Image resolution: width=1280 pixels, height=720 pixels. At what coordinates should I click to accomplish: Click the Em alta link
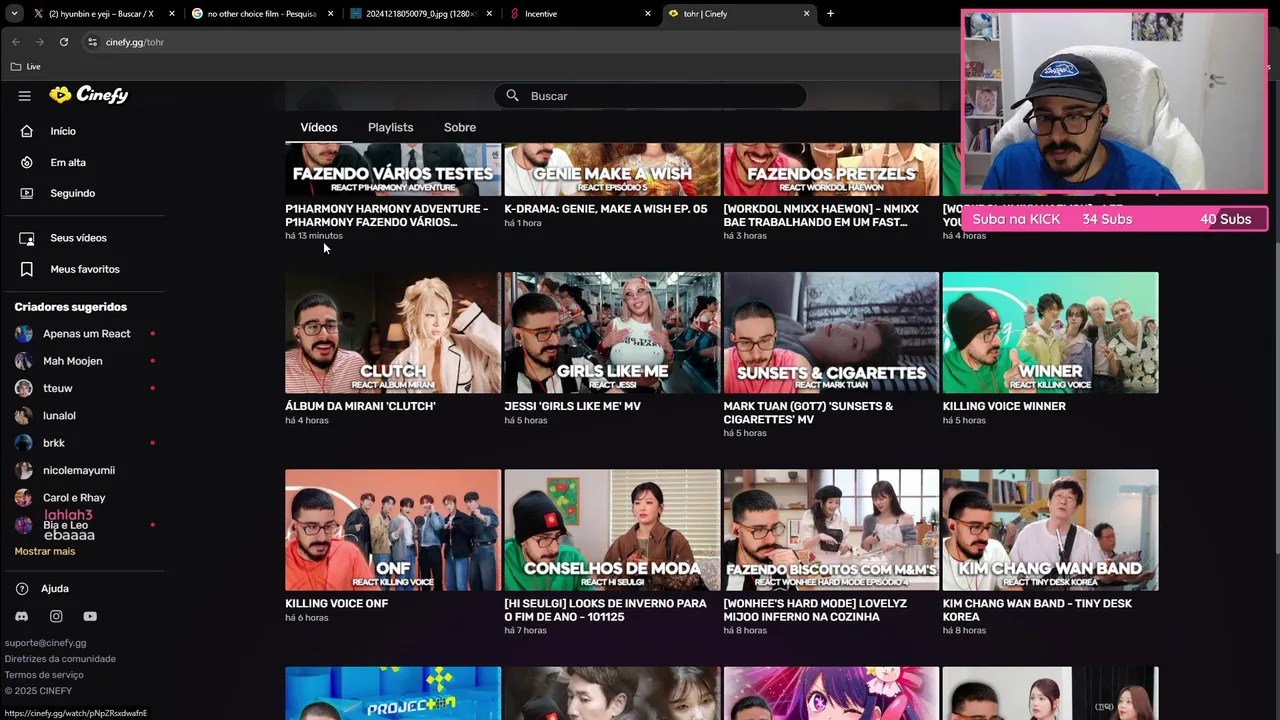coord(68,162)
